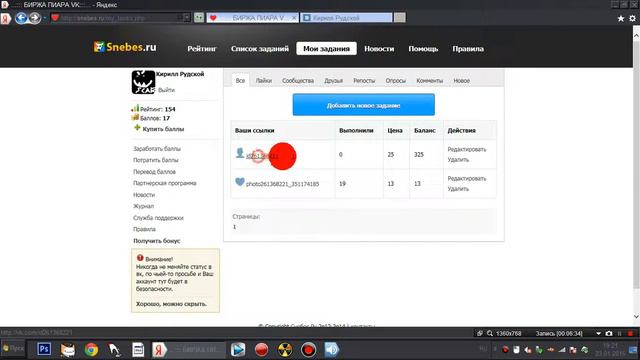Click the browser forward arrow button
The width and height of the screenshot is (640, 360).
point(35,18)
